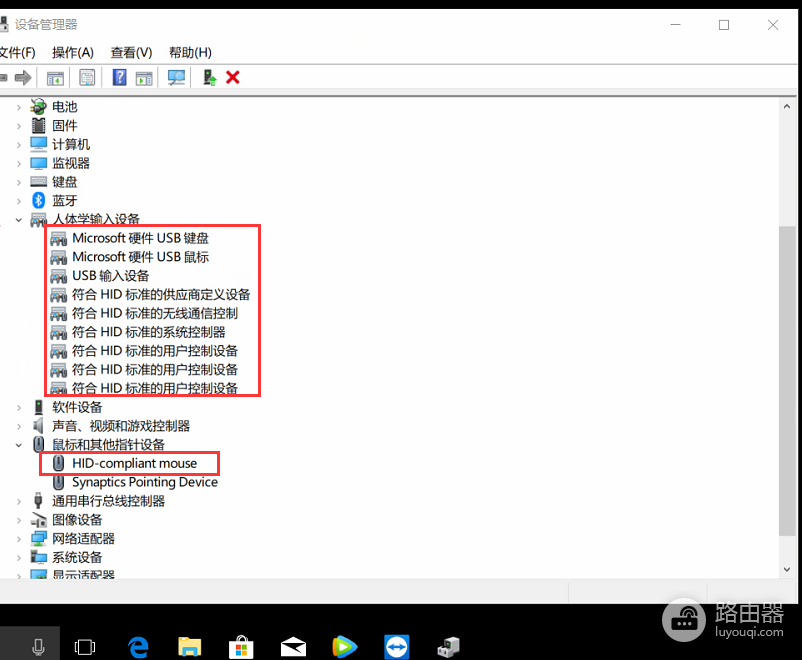The height and width of the screenshot is (660, 802).
Task: Click the action pane toolbar icon
Action: click(144, 78)
